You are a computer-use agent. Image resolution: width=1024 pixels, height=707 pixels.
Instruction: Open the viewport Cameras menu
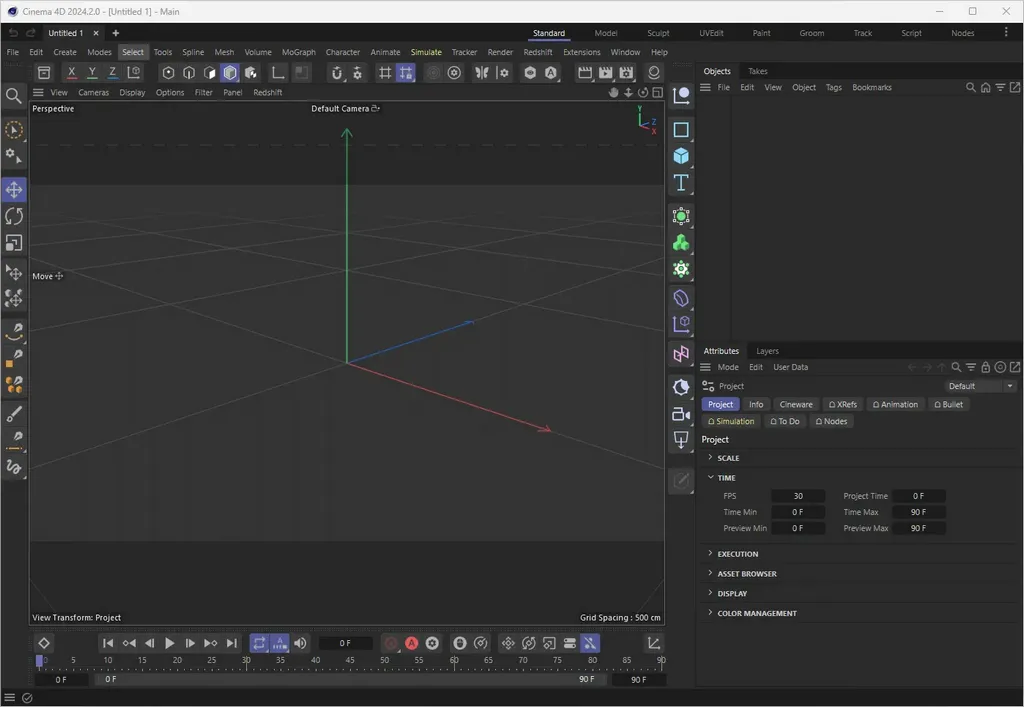(93, 93)
